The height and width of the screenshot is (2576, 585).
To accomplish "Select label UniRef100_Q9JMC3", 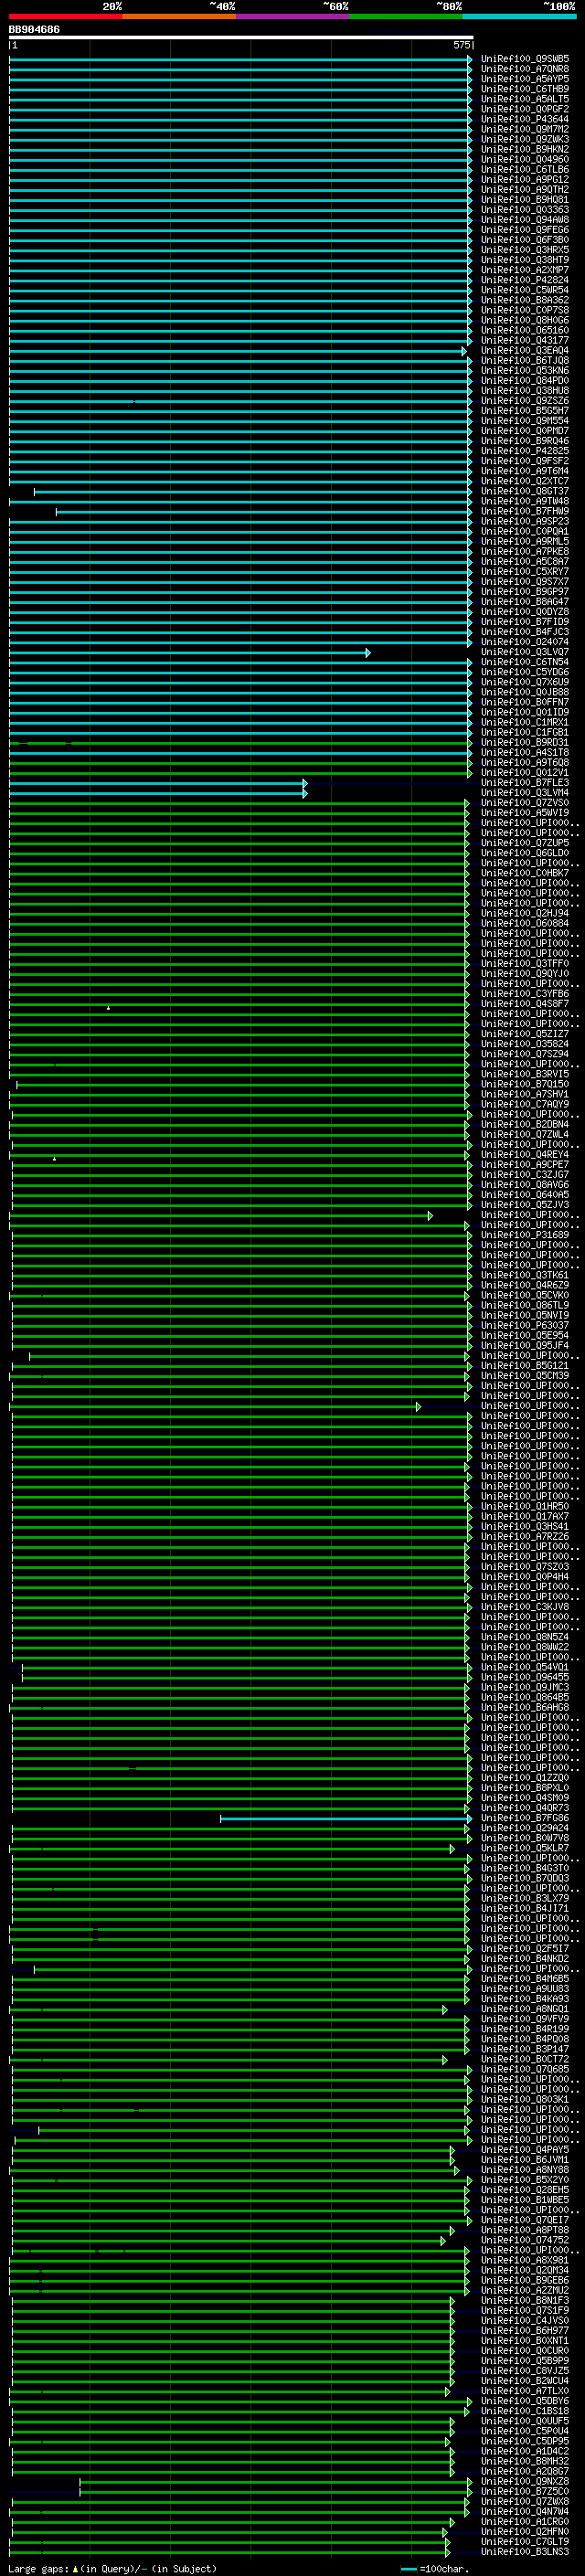I will coord(524,1687).
